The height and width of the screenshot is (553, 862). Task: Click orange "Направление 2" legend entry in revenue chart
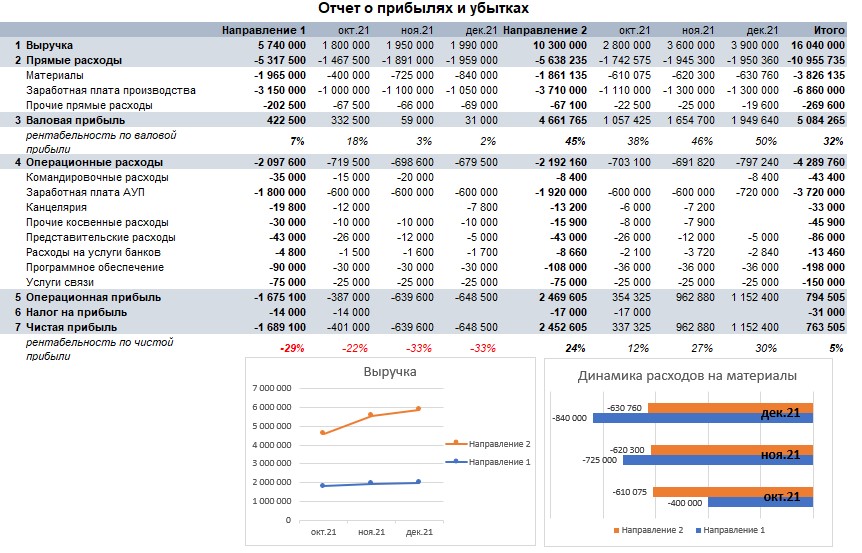(498, 443)
